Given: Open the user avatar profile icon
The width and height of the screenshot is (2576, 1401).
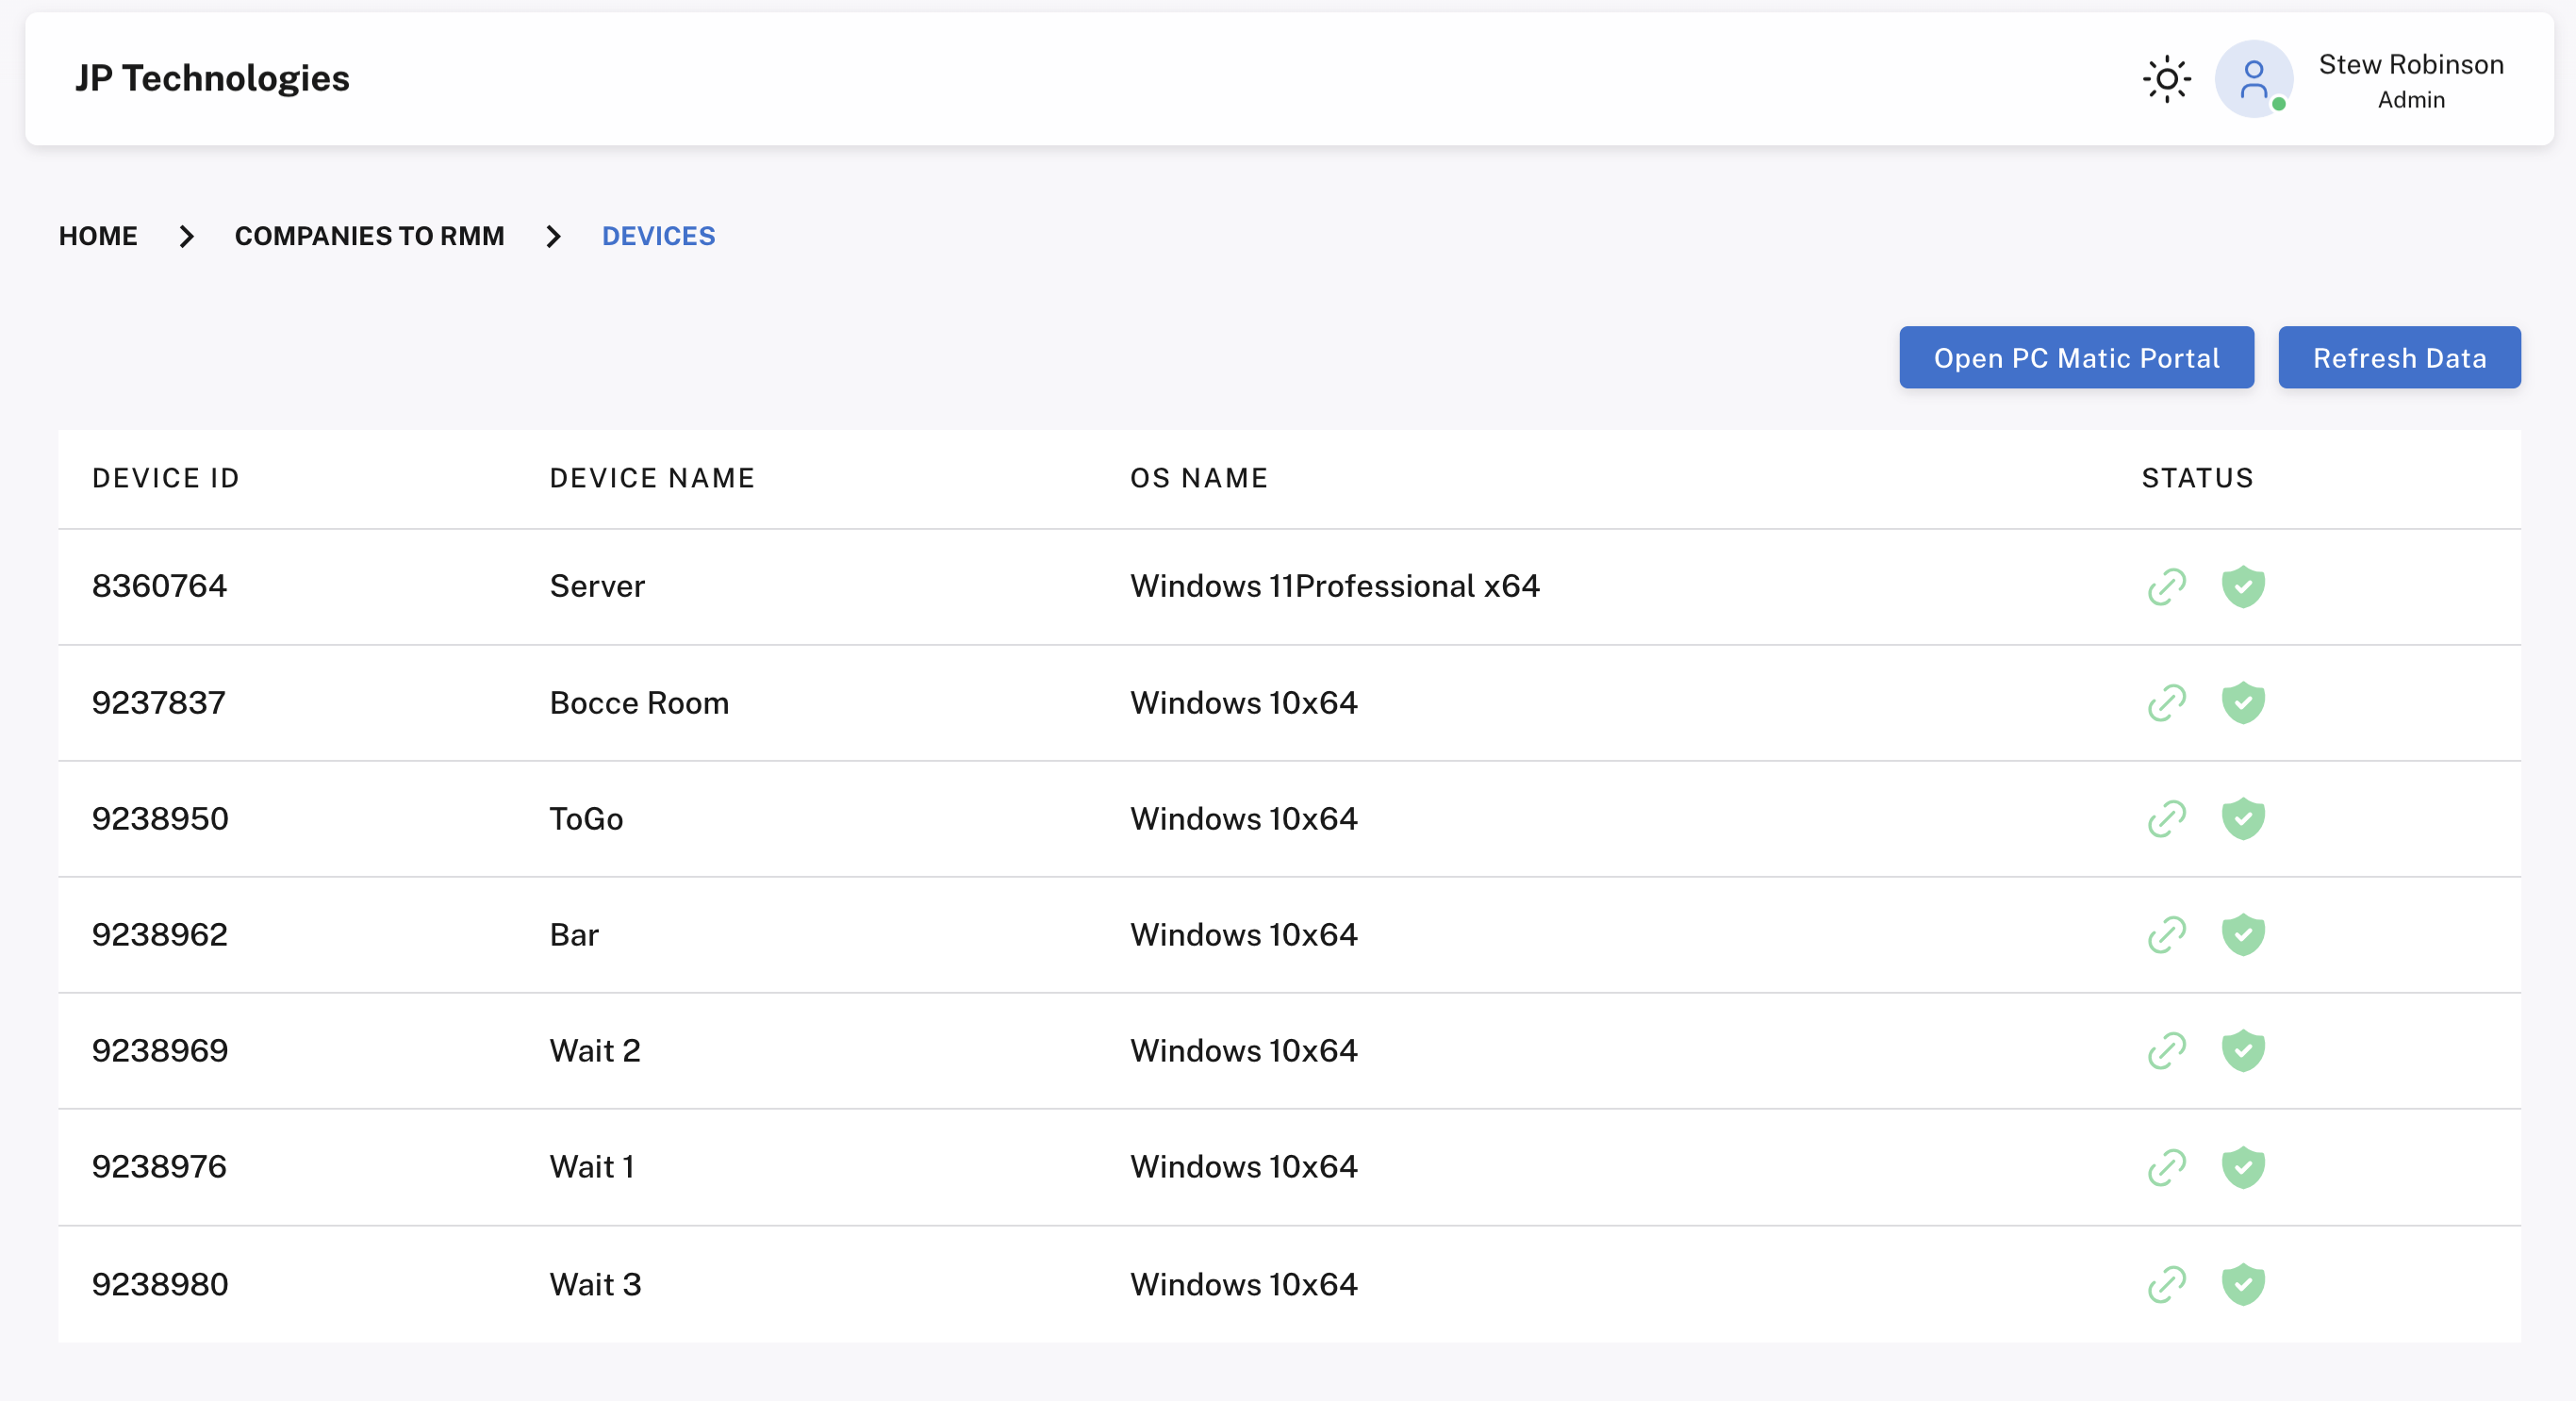Looking at the screenshot, I should [x=2254, y=79].
